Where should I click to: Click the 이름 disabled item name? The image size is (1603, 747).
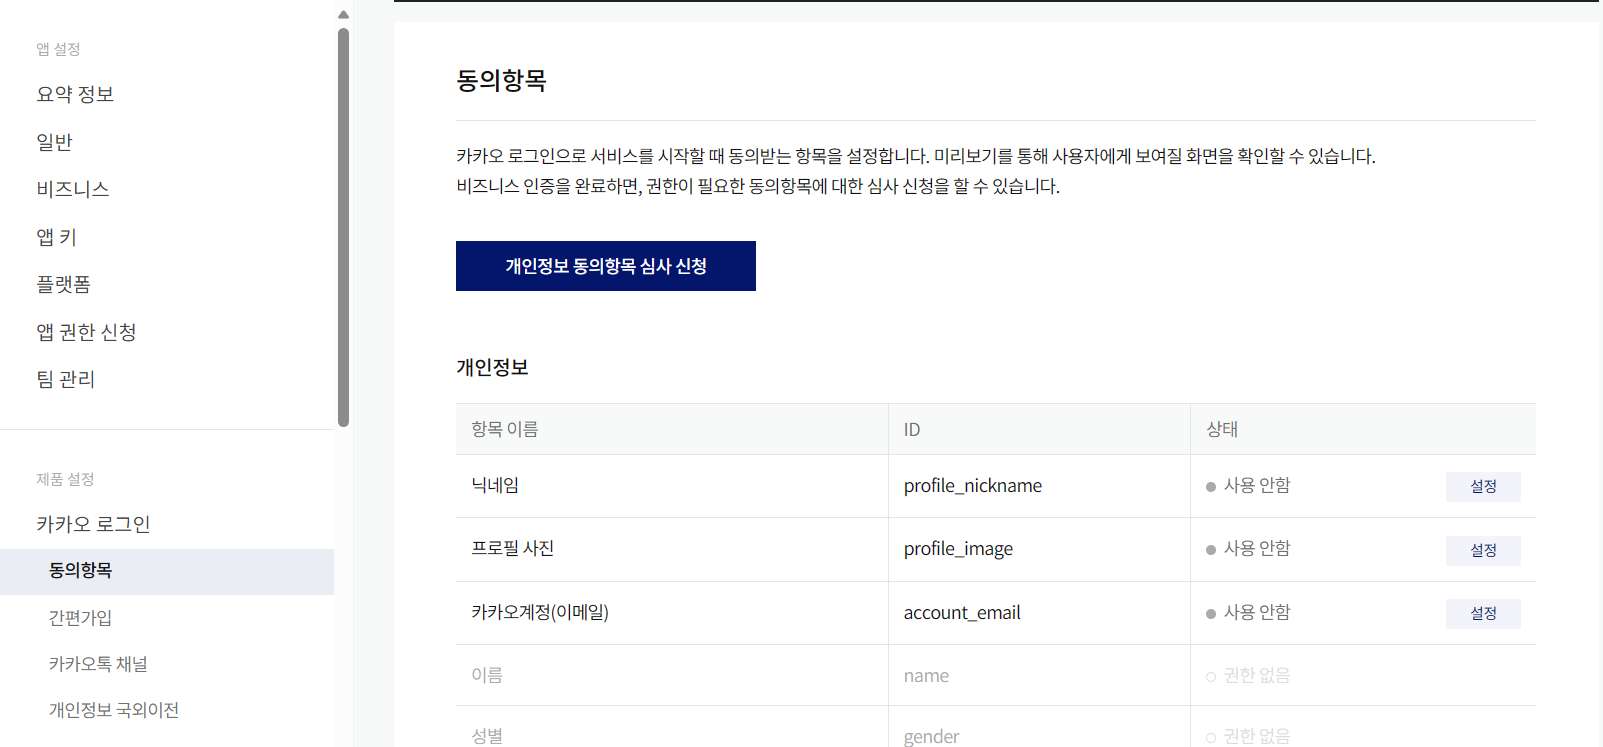(487, 675)
